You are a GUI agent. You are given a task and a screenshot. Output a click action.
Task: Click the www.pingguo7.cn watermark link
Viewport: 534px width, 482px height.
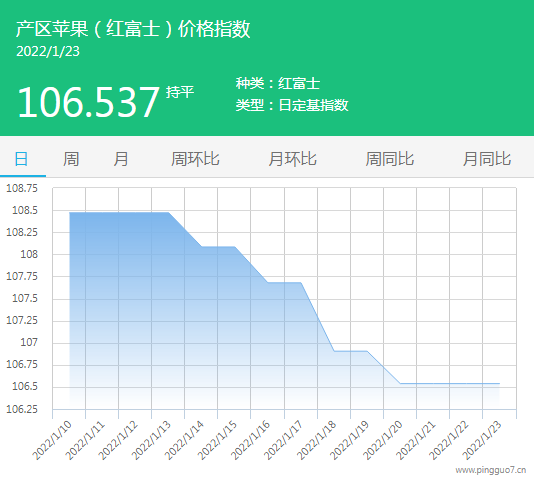coord(491,470)
